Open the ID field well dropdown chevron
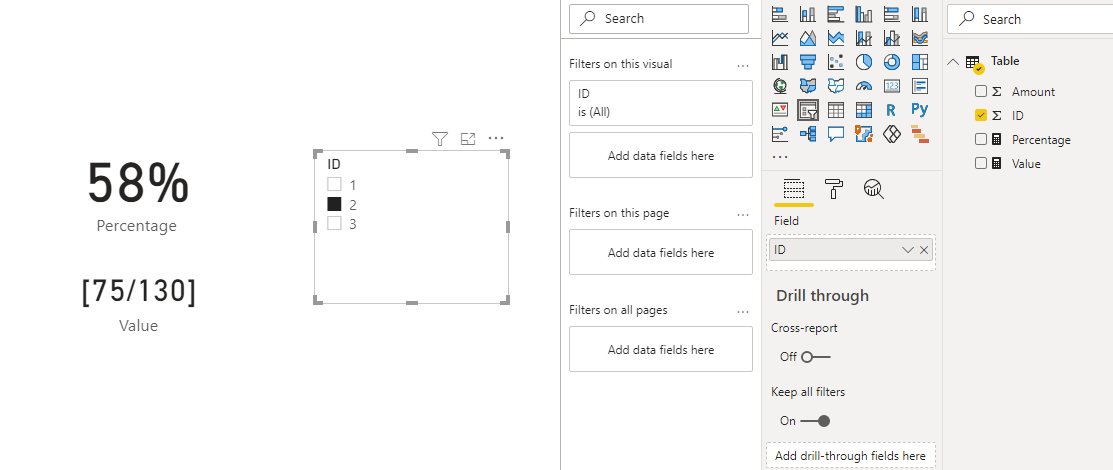 point(907,250)
